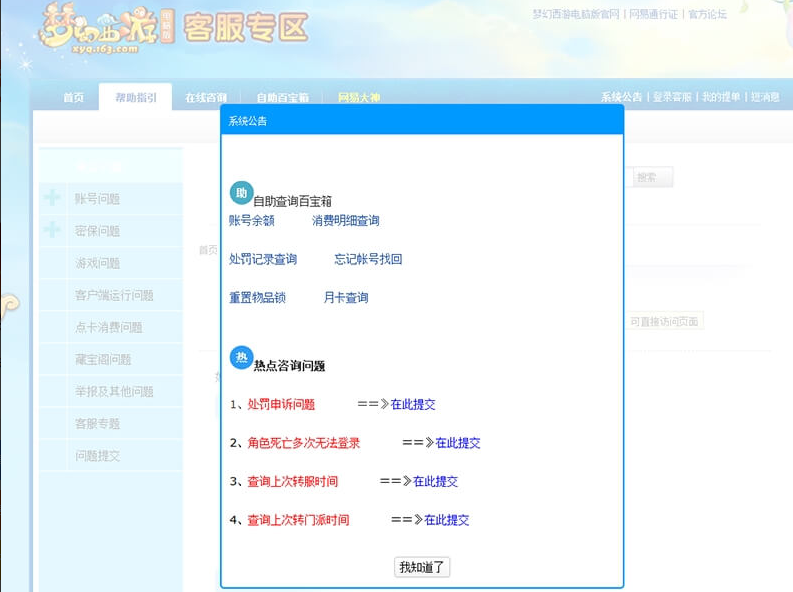The height and width of the screenshot is (592, 793).
Task: Open the 账号余额 link
Action: 251,220
